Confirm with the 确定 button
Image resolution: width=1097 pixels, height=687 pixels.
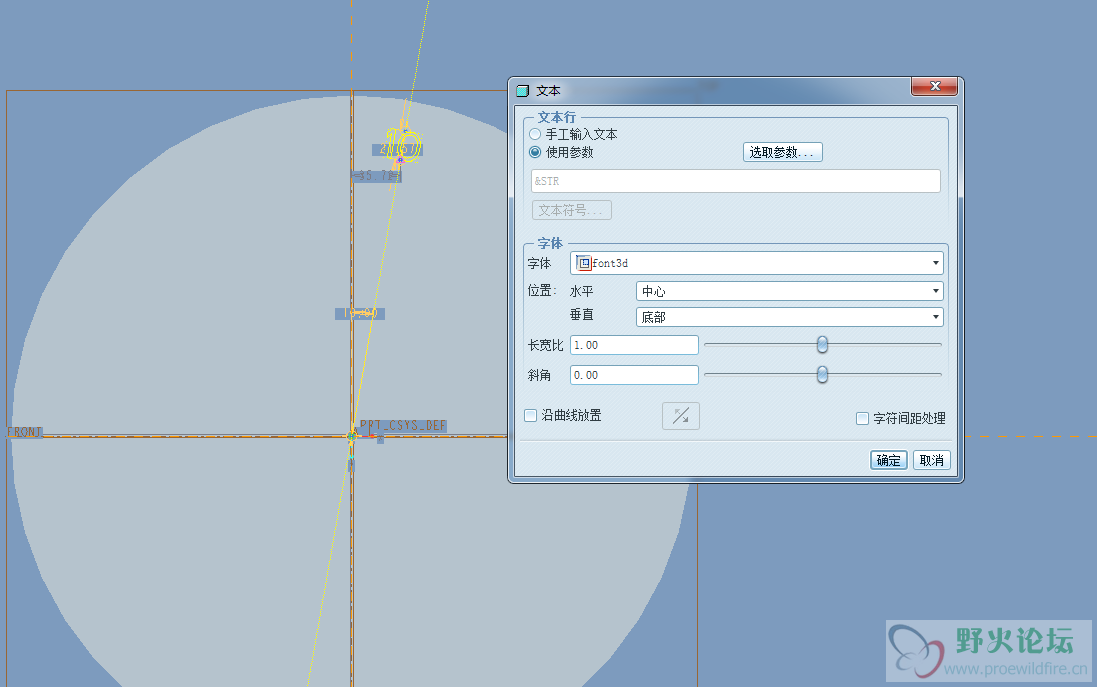(x=889, y=460)
